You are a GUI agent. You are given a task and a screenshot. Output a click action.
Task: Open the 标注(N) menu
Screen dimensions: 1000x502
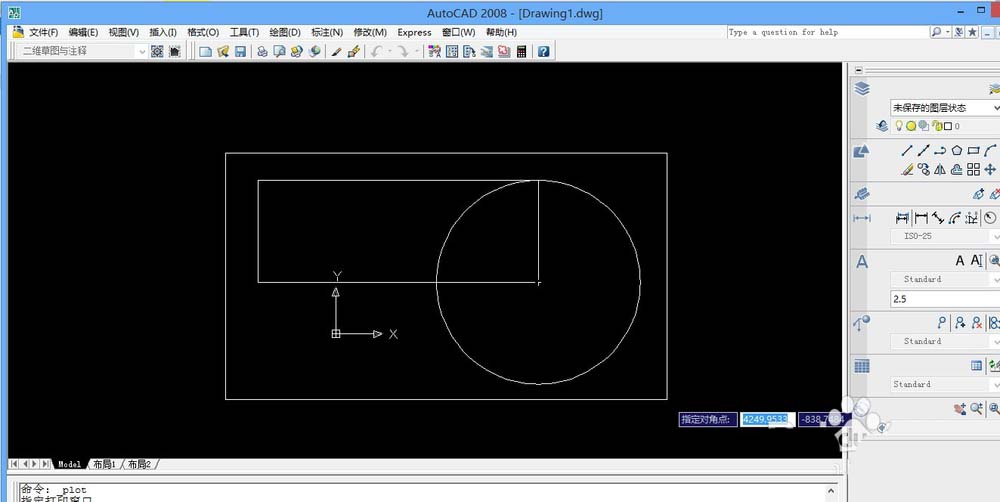pos(327,32)
